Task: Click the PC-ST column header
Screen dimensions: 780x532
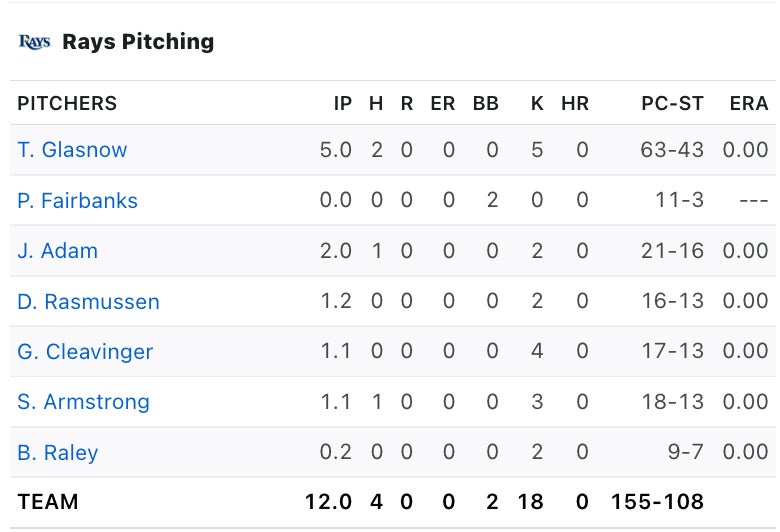Action: (x=673, y=103)
